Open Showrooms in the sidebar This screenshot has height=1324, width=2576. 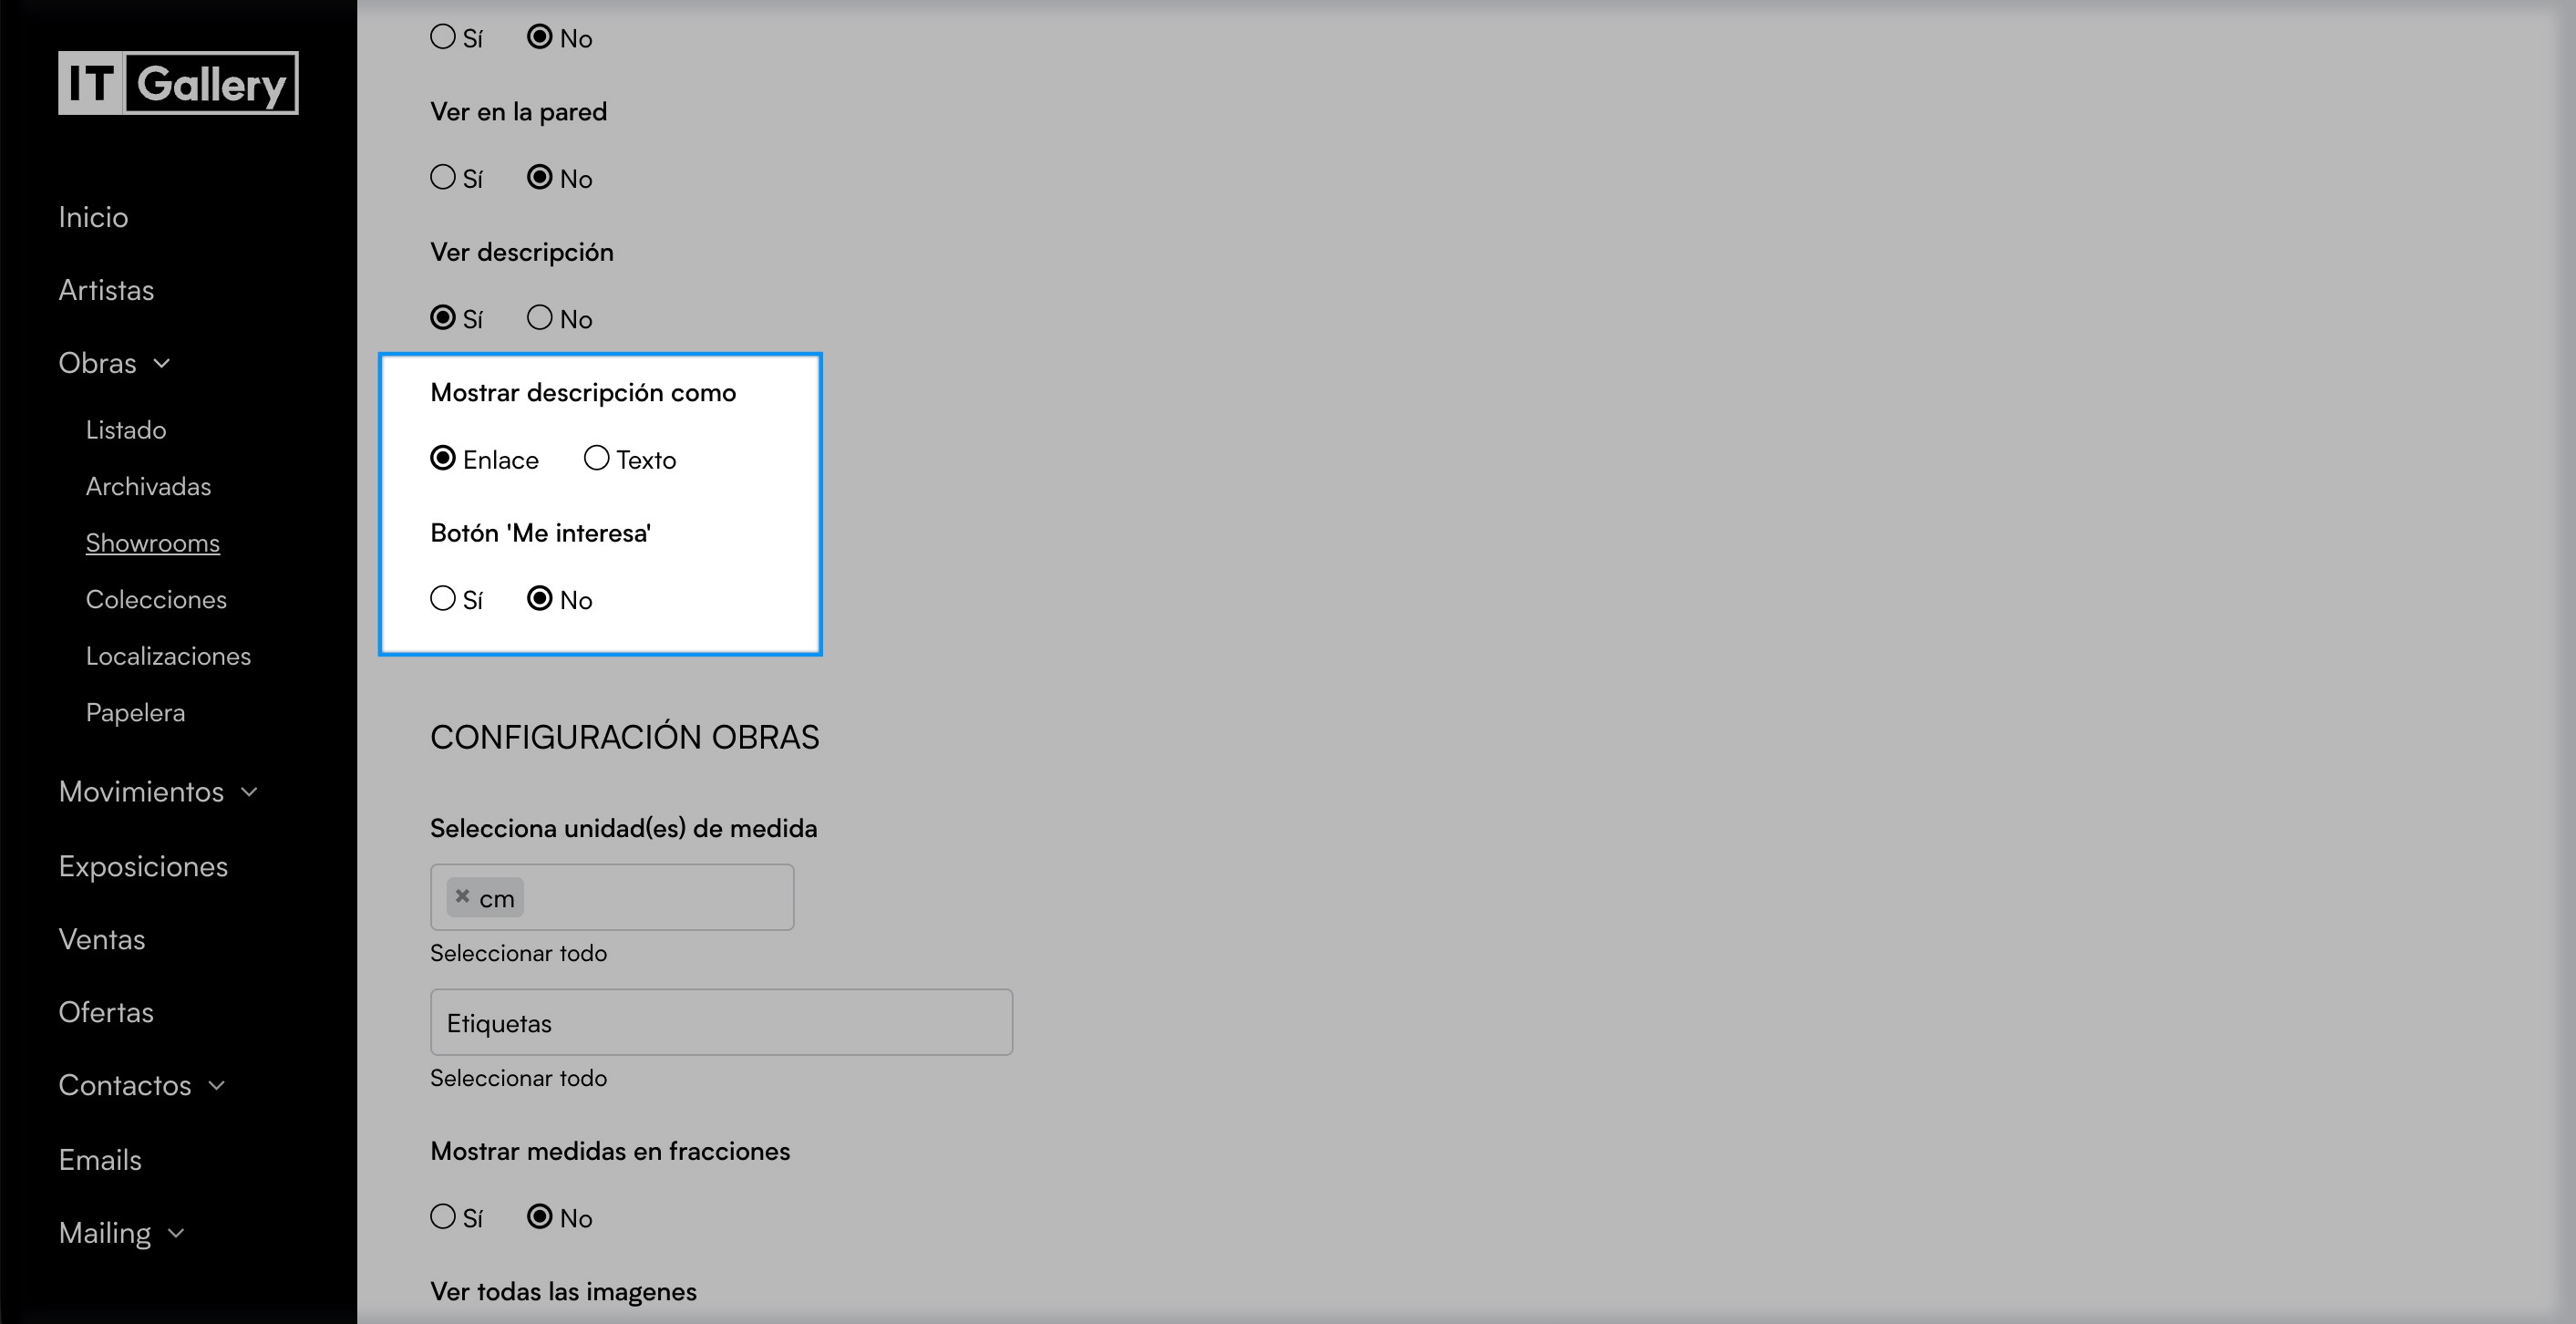[x=152, y=543]
